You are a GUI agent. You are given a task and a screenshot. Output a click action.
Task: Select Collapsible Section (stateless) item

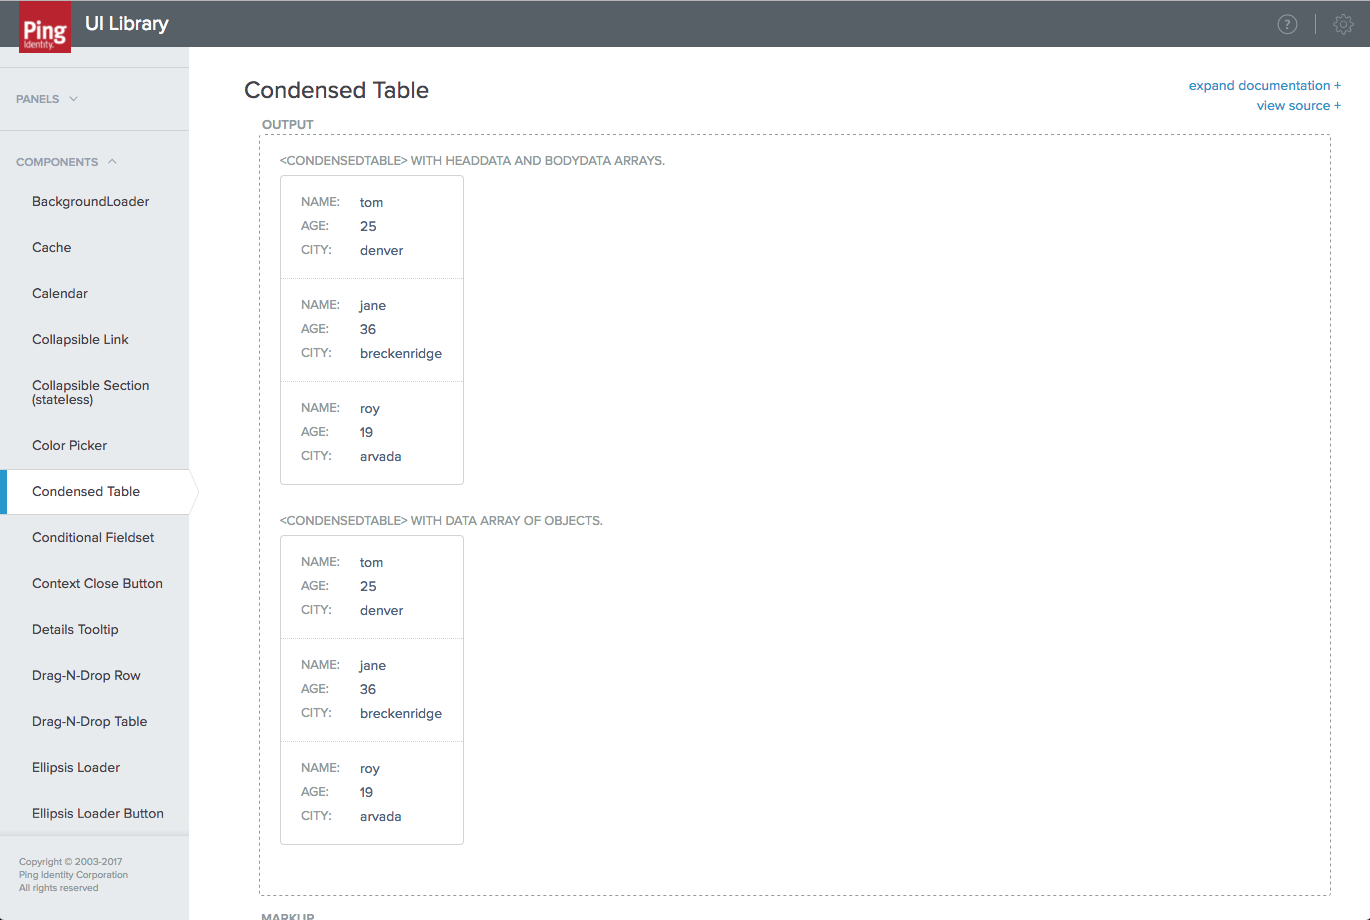tap(90, 392)
